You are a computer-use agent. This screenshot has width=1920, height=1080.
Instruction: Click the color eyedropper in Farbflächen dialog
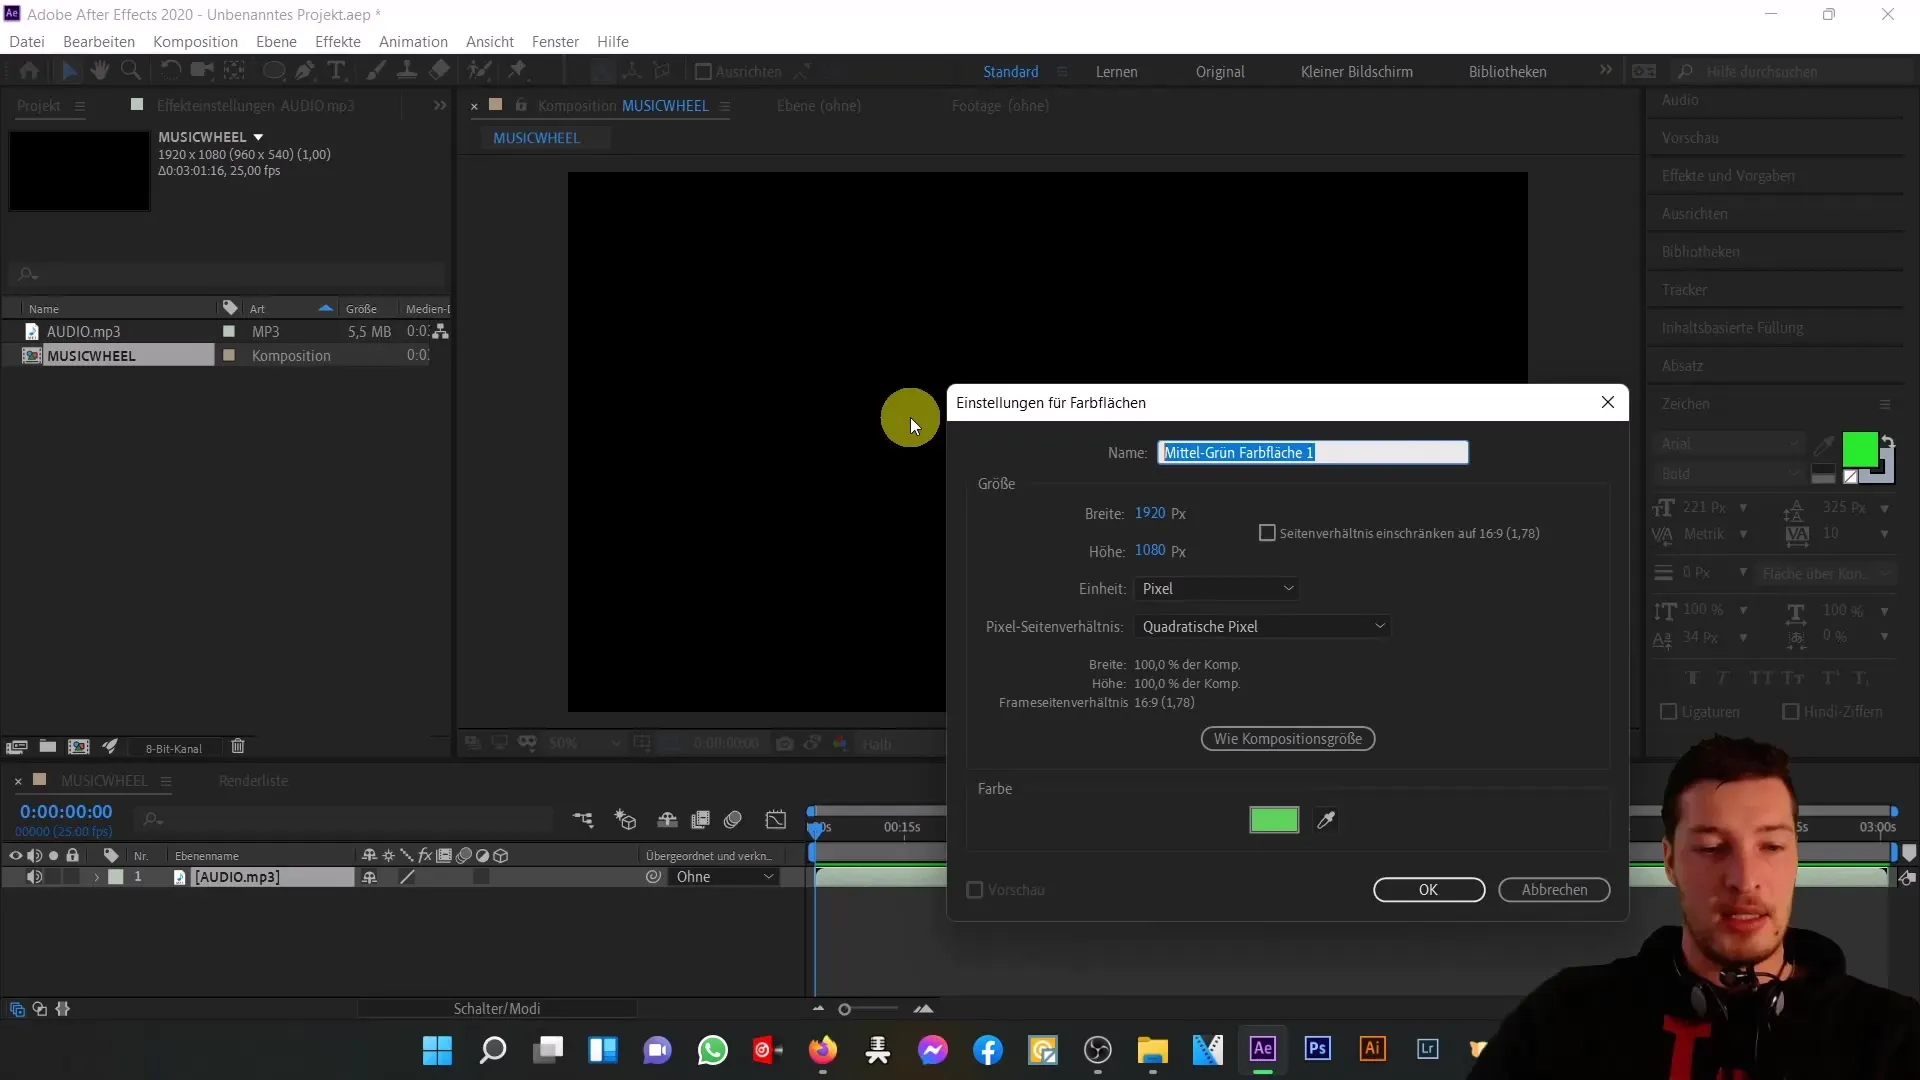pyautogui.click(x=1326, y=821)
